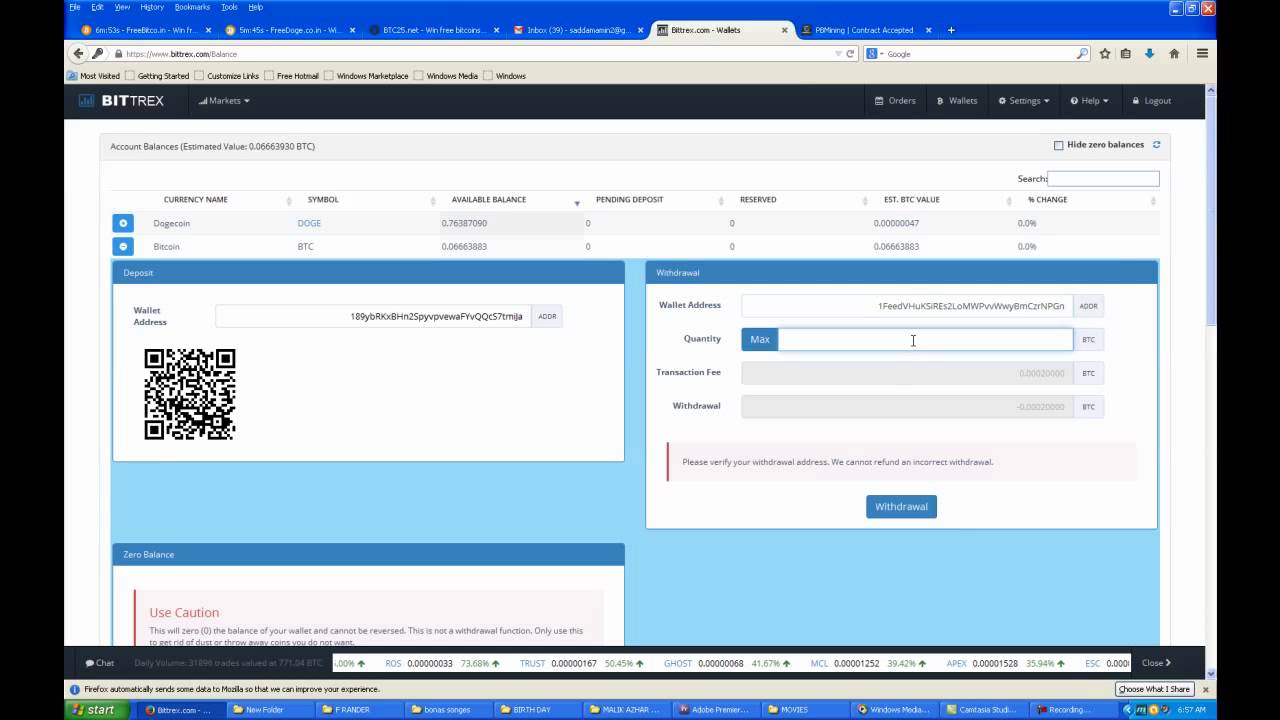Focus the balances Search box

1104,179
